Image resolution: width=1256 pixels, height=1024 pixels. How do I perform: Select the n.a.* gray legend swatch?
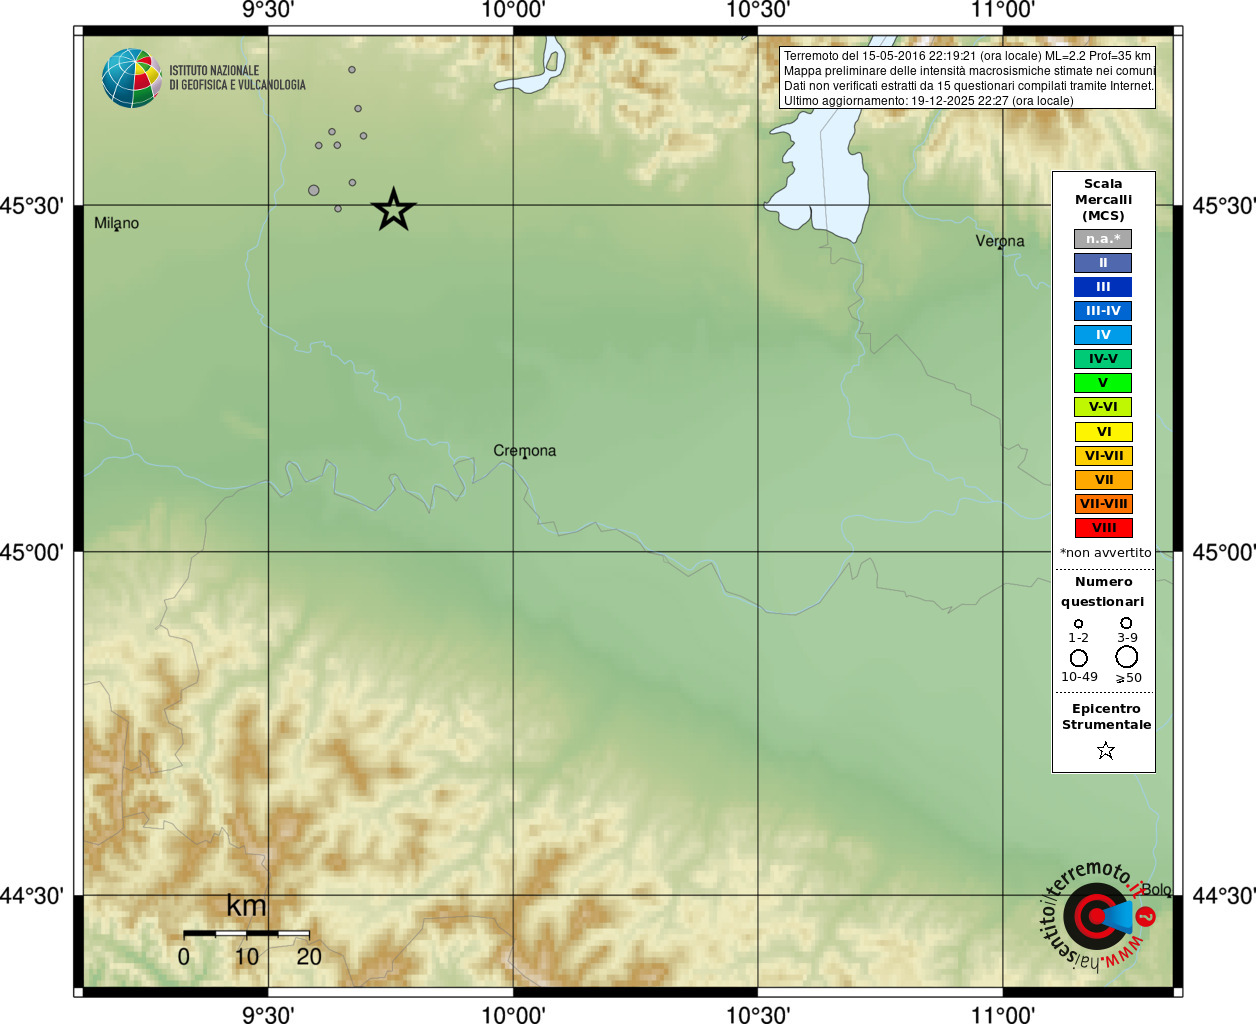click(1103, 239)
